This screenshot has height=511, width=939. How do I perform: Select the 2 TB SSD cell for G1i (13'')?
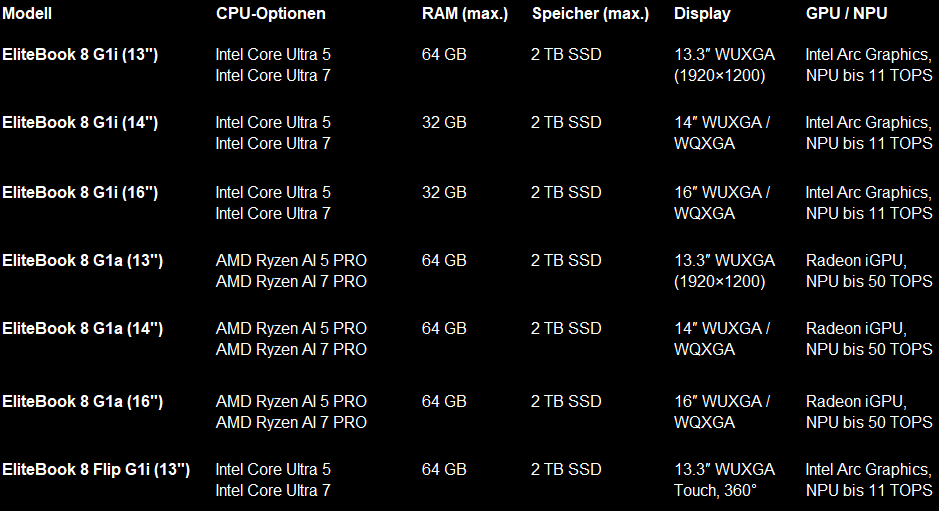coord(566,54)
